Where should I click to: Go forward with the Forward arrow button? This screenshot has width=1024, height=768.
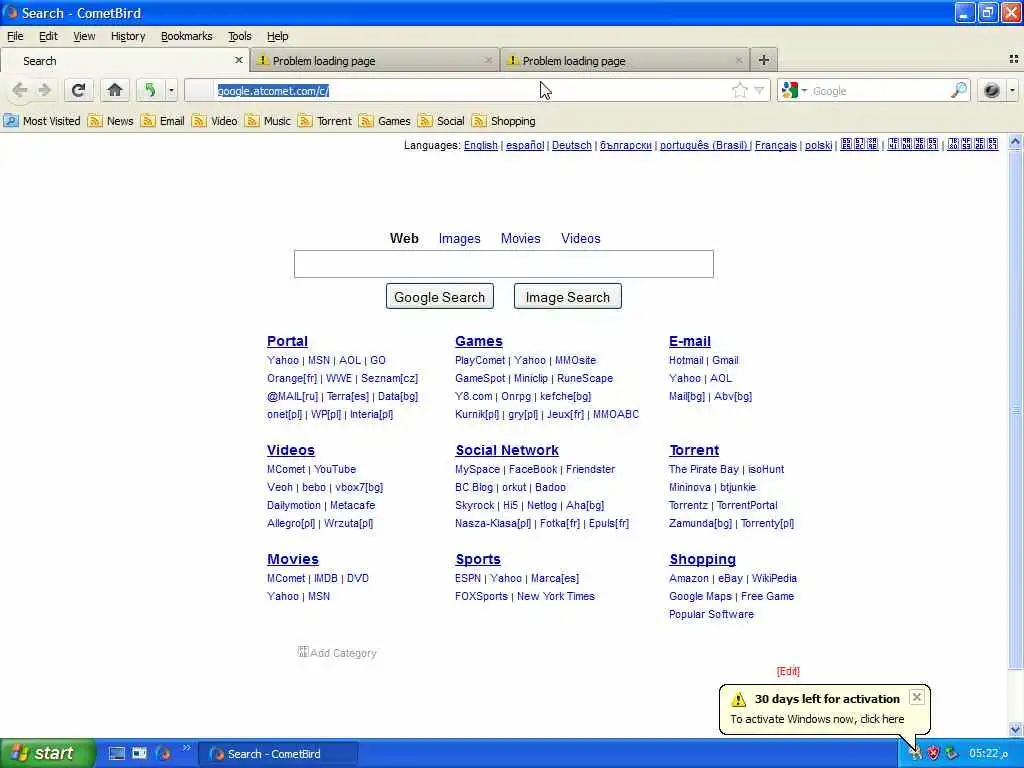[44, 90]
